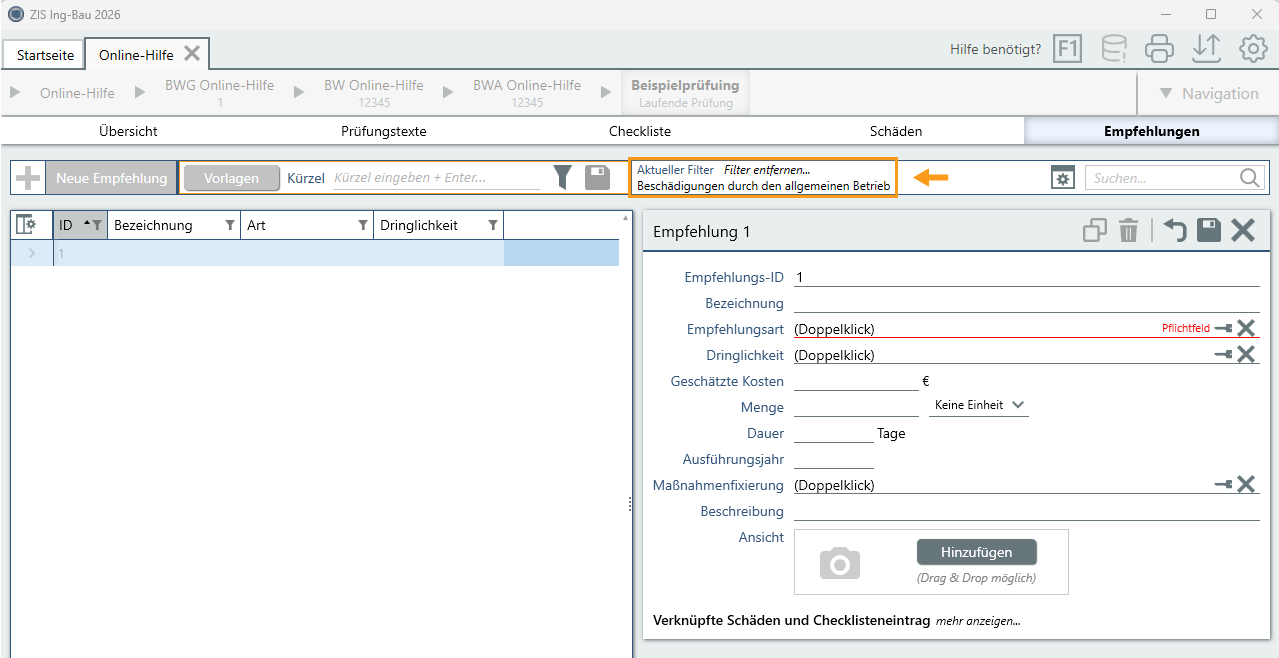The height and width of the screenshot is (658, 1279).
Task: Clear the Empfehlungsart field with X
Action: point(1246,328)
